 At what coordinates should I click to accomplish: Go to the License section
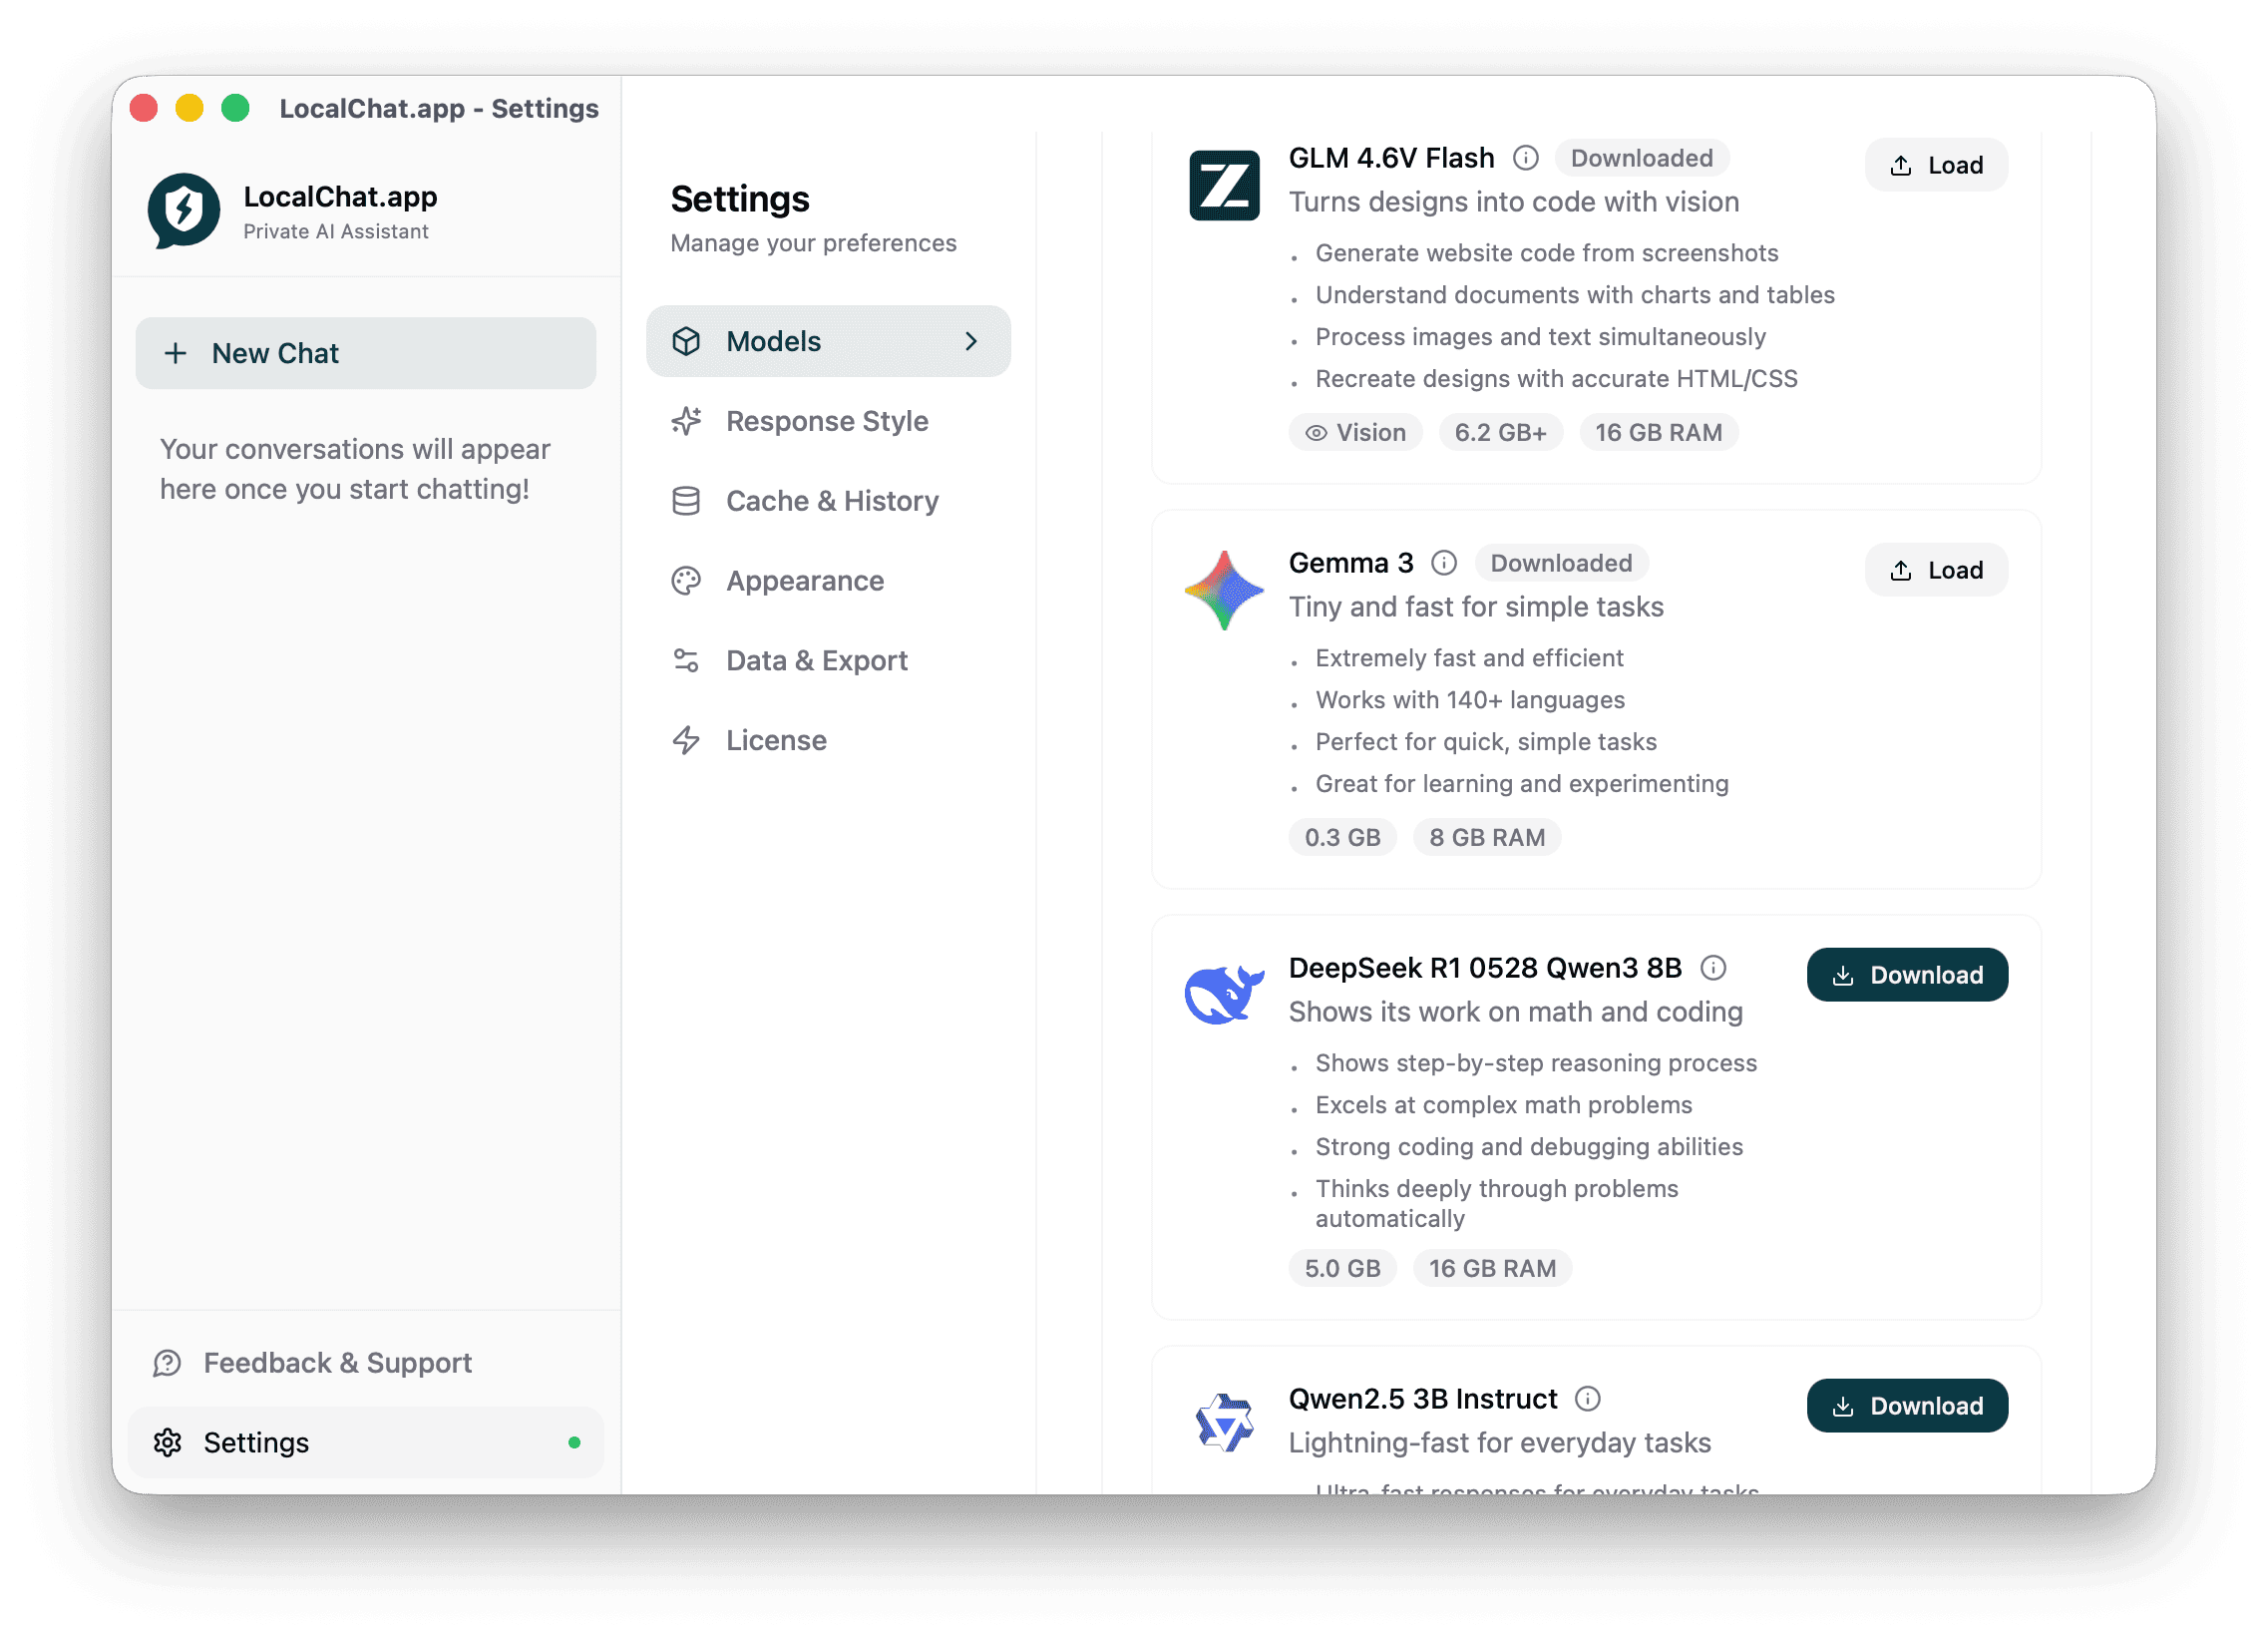click(776, 741)
